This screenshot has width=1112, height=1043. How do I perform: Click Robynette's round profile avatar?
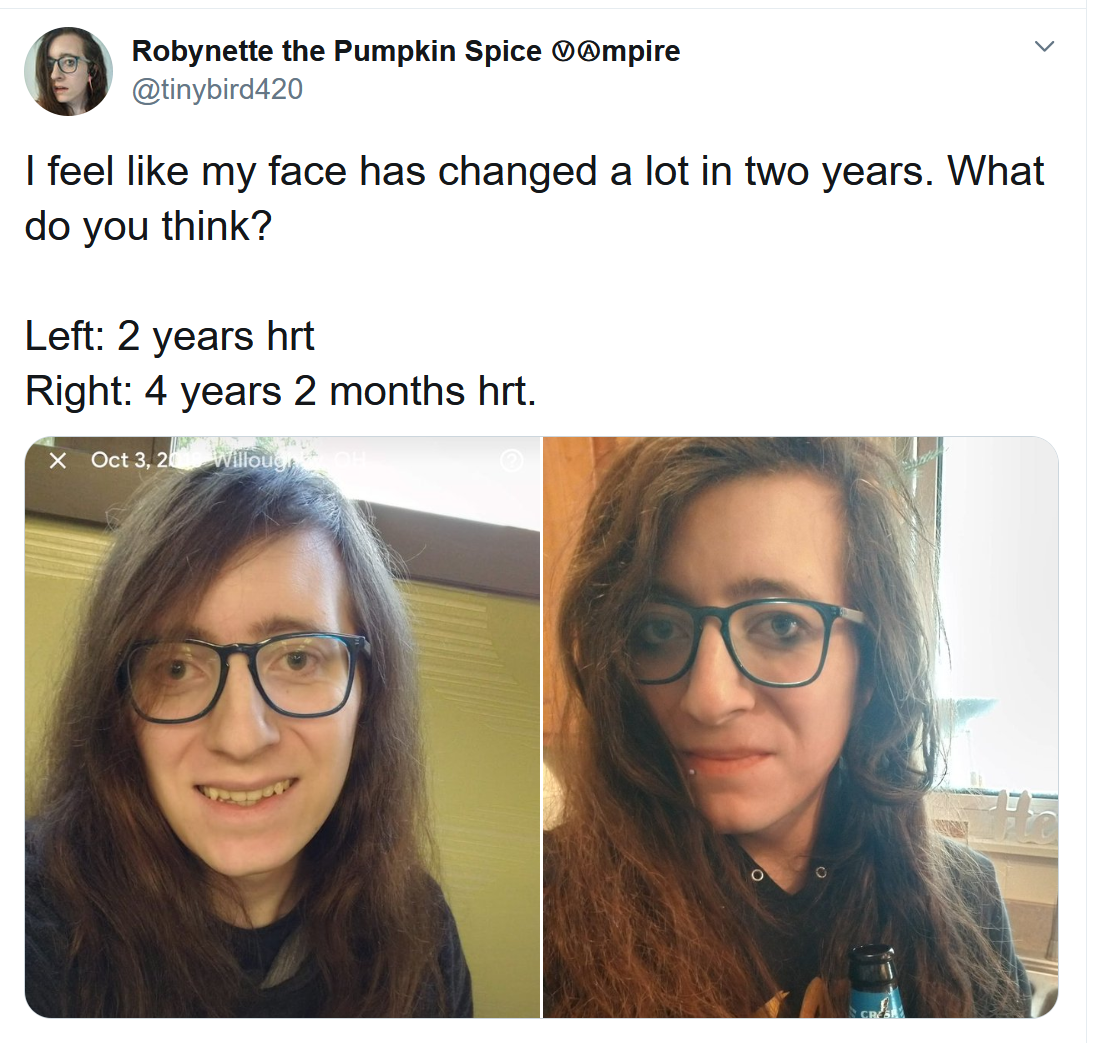point(68,71)
